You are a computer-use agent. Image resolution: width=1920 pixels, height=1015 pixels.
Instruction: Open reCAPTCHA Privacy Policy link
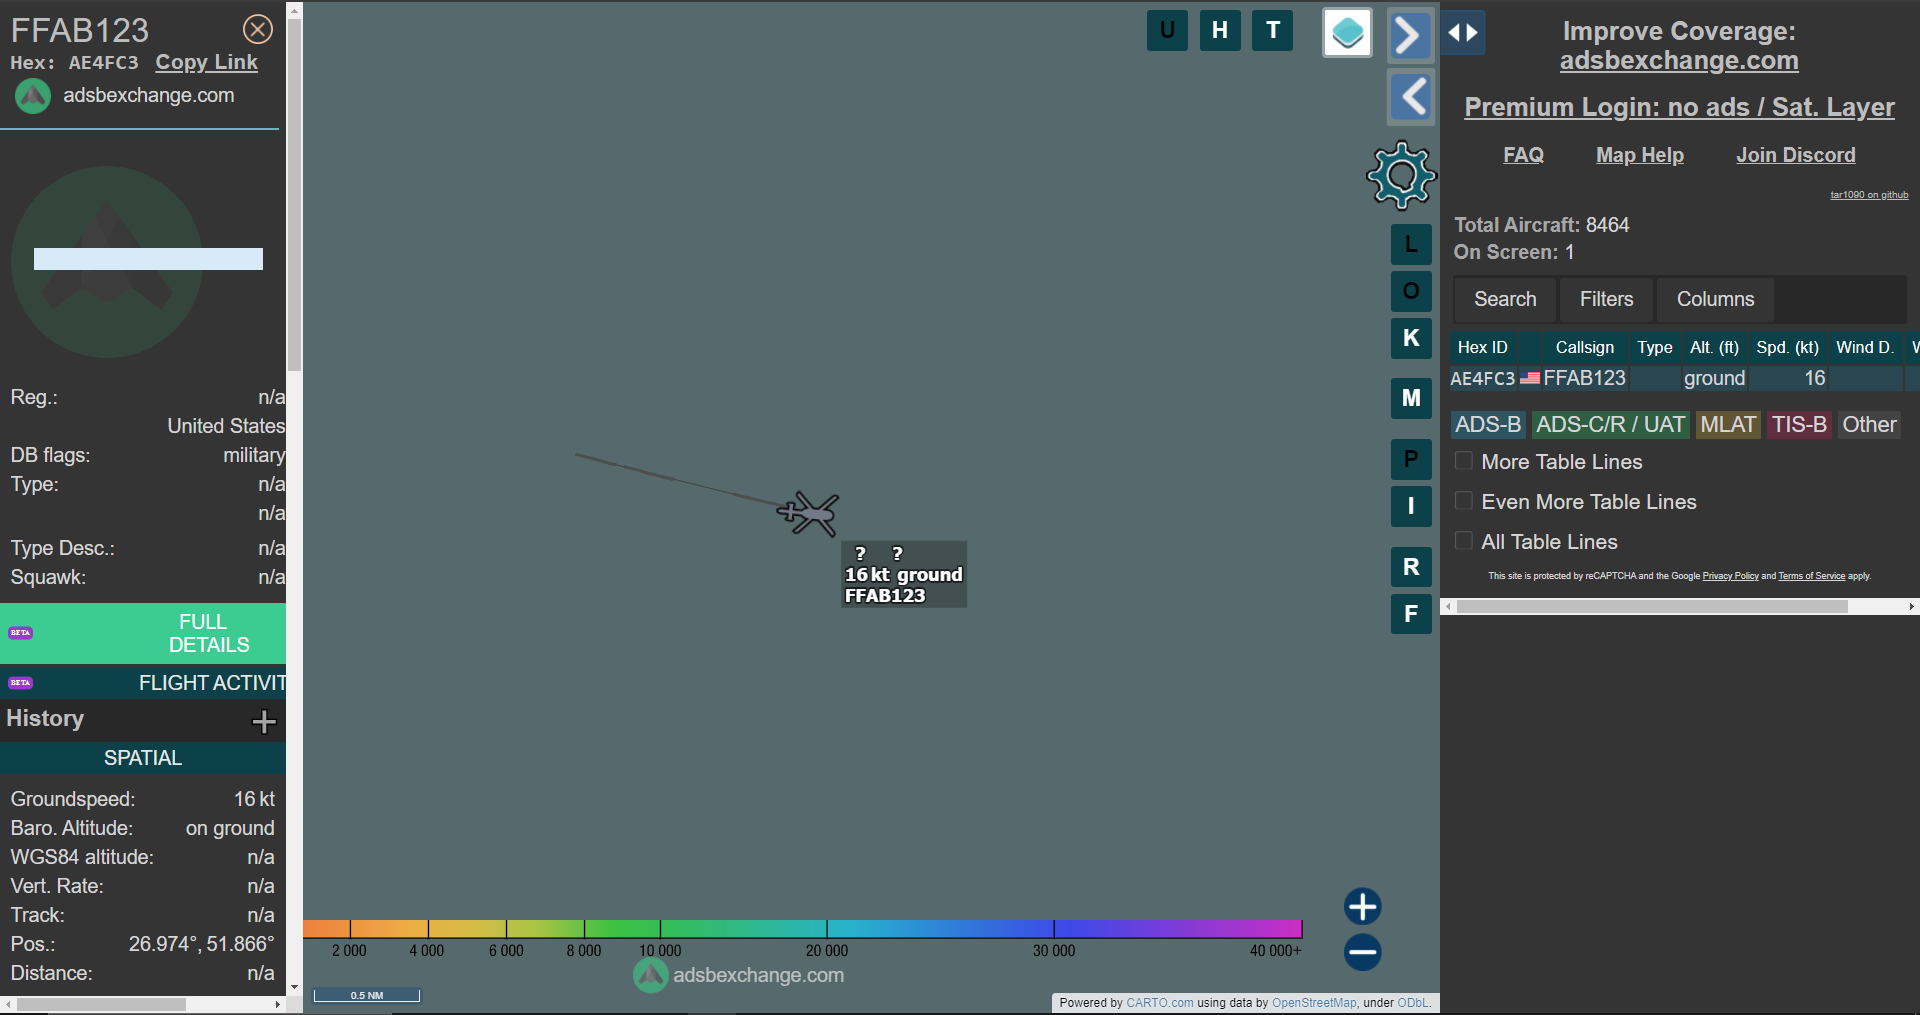(1730, 576)
